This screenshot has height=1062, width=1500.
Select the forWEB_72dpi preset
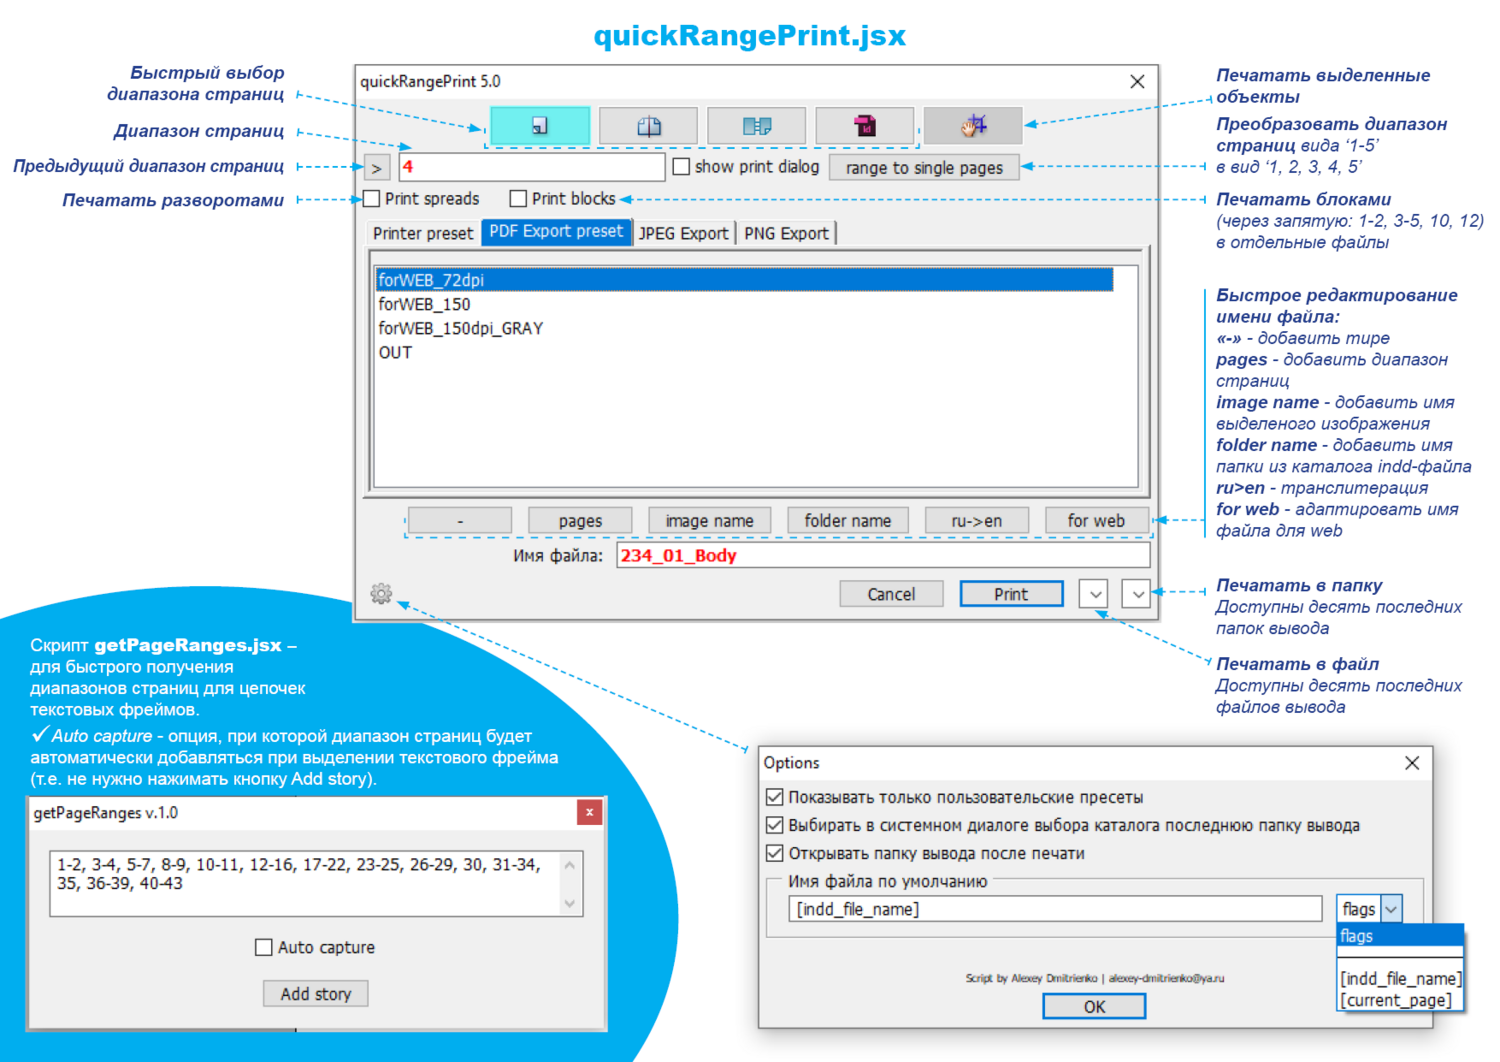coord(744,280)
